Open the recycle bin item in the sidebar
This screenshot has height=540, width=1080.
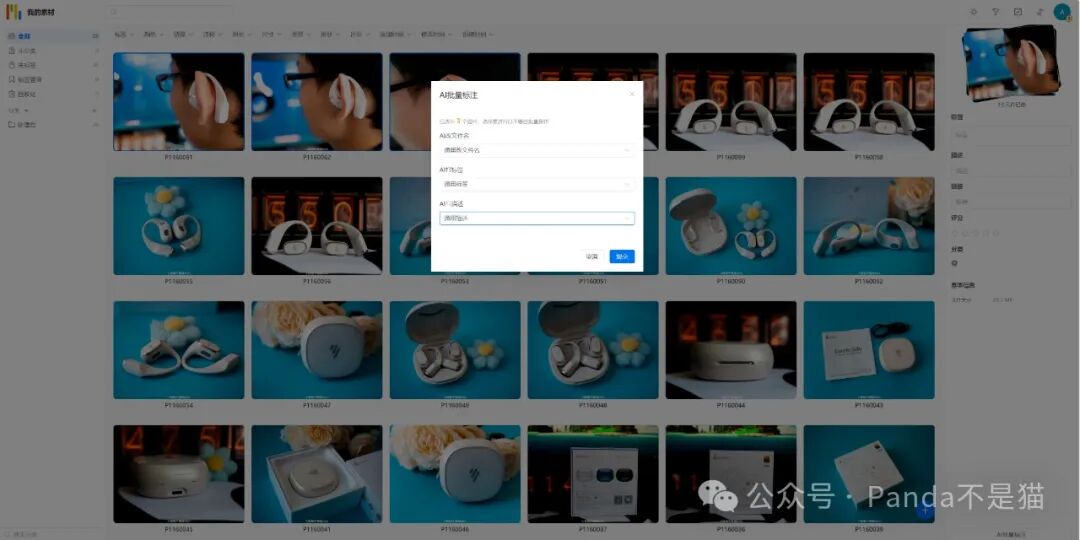(x=52, y=94)
